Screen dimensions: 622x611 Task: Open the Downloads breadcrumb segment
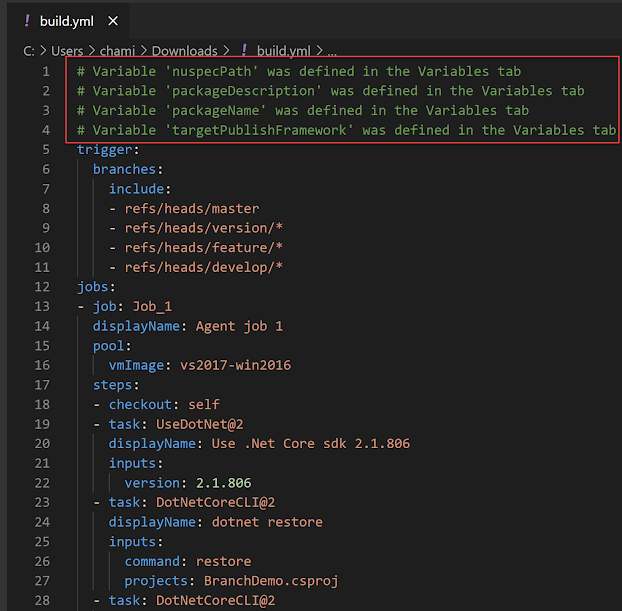pyautogui.click(x=184, y=51)
